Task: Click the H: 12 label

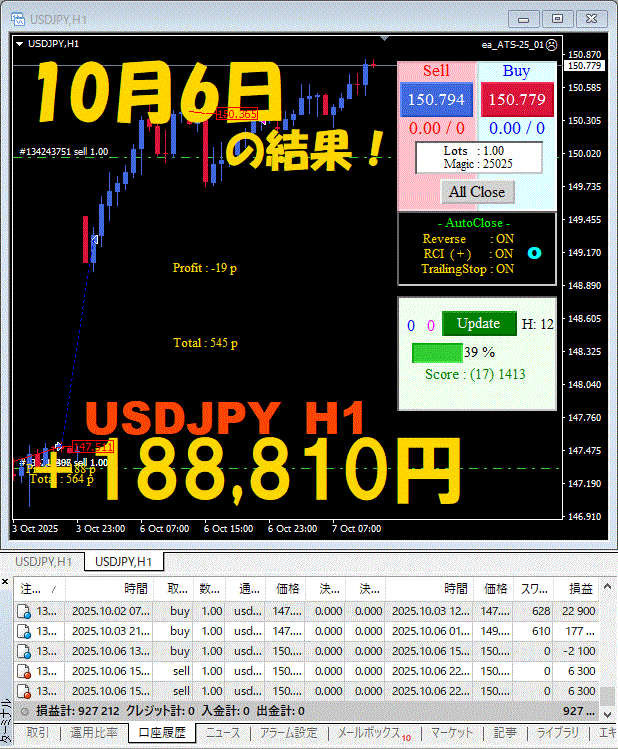Action: coord(537,324)
